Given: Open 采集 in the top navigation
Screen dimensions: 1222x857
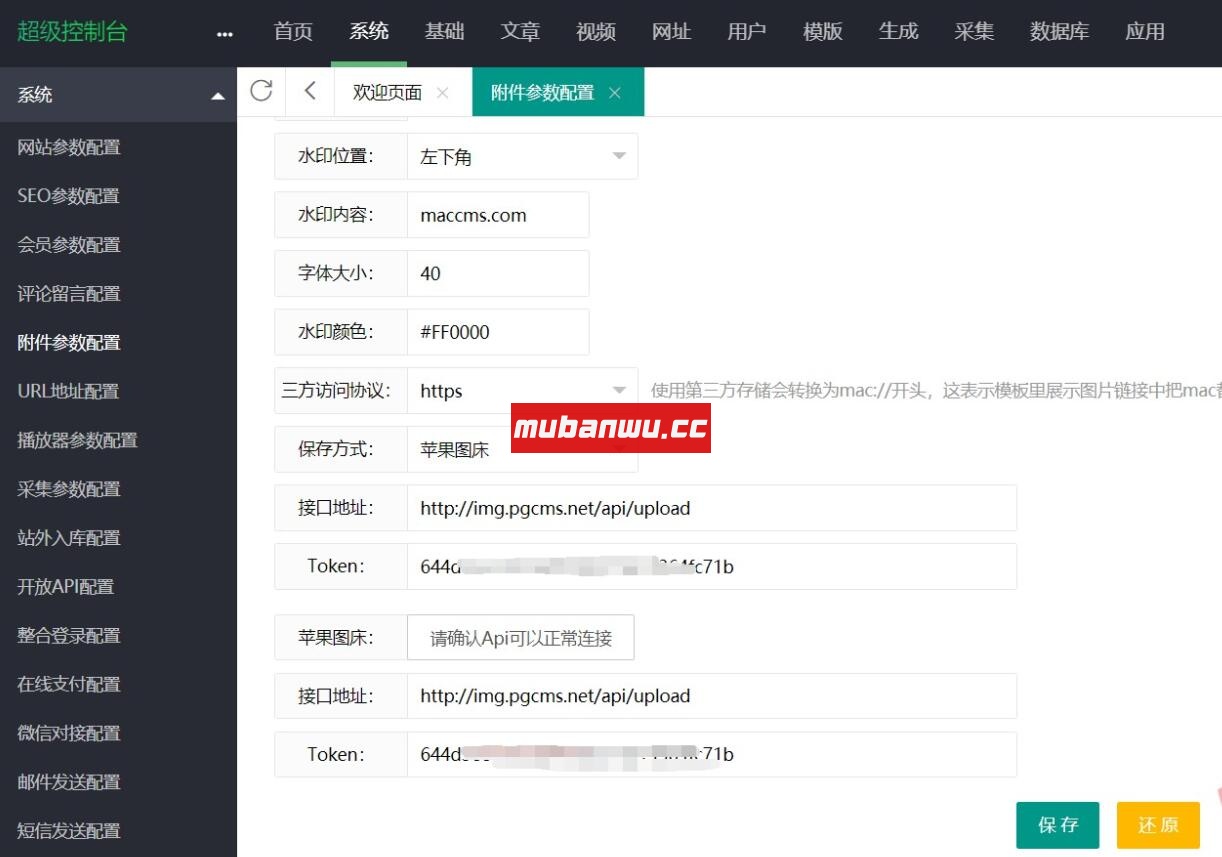Looking at the screenshot, I should pos(974,32).
